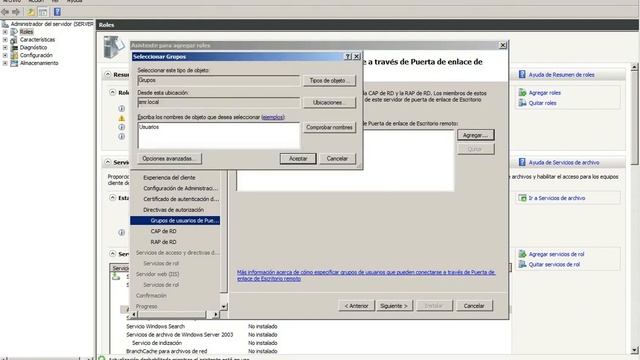
Task: Select CAP de RD wizard step
Action: 163,231
